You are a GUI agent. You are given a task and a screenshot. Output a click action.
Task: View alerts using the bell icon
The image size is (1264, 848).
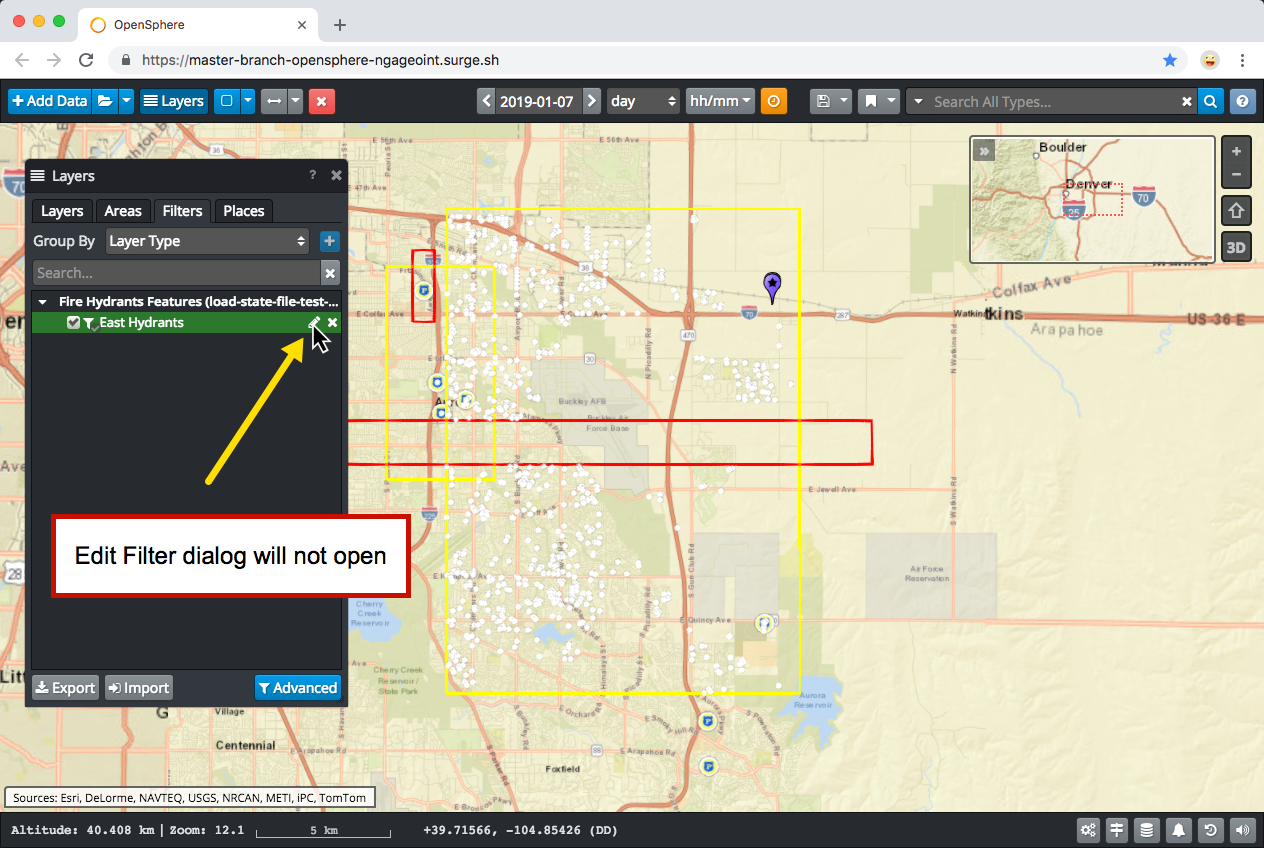pyautogui.click(x=1178, y=830)
